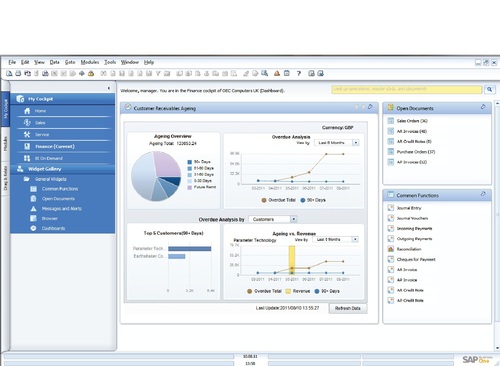Click the 90+ Days pie legend swatch
500x366 pixels.
point(190,162)
